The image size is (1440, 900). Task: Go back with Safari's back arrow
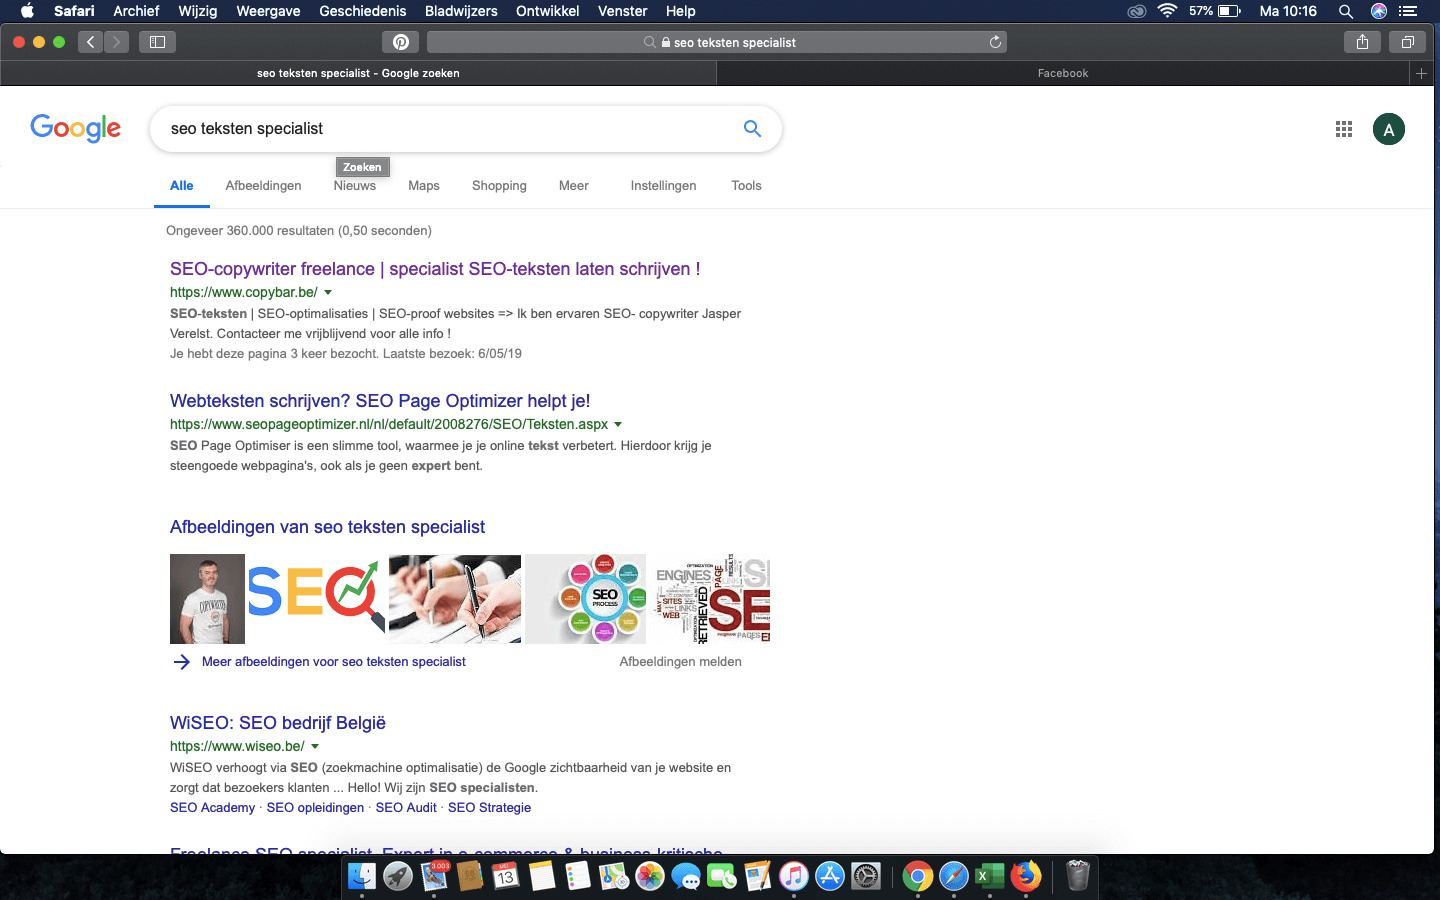pos(91,42)
